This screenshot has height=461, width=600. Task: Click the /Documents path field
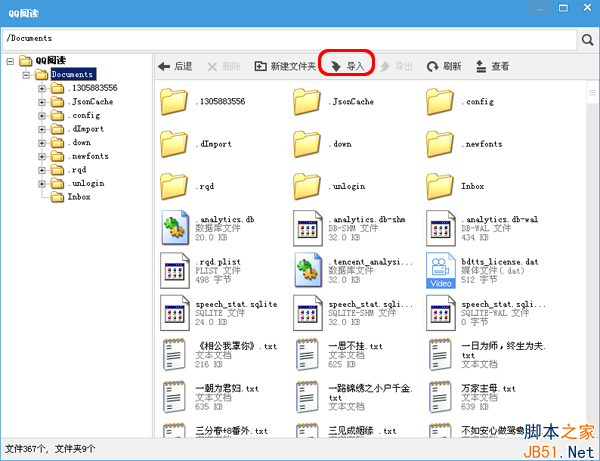(x=290, y=40)
